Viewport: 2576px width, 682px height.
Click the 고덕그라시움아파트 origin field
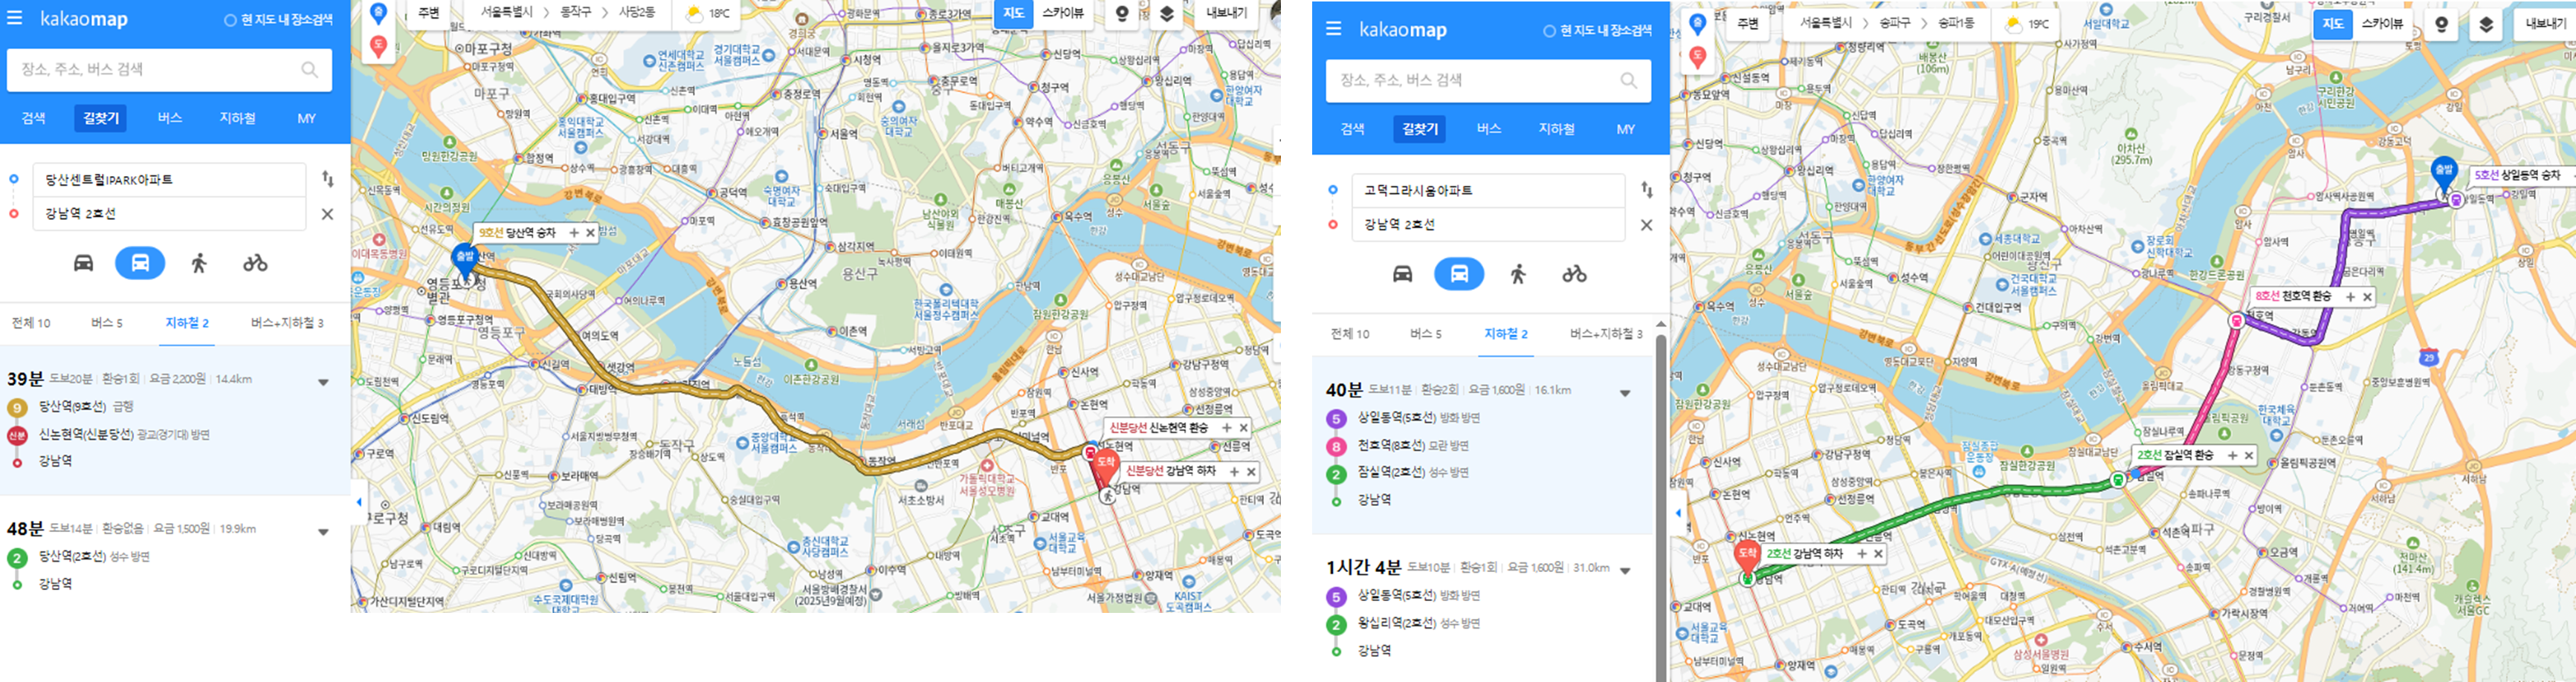(x=1488, y=191)
